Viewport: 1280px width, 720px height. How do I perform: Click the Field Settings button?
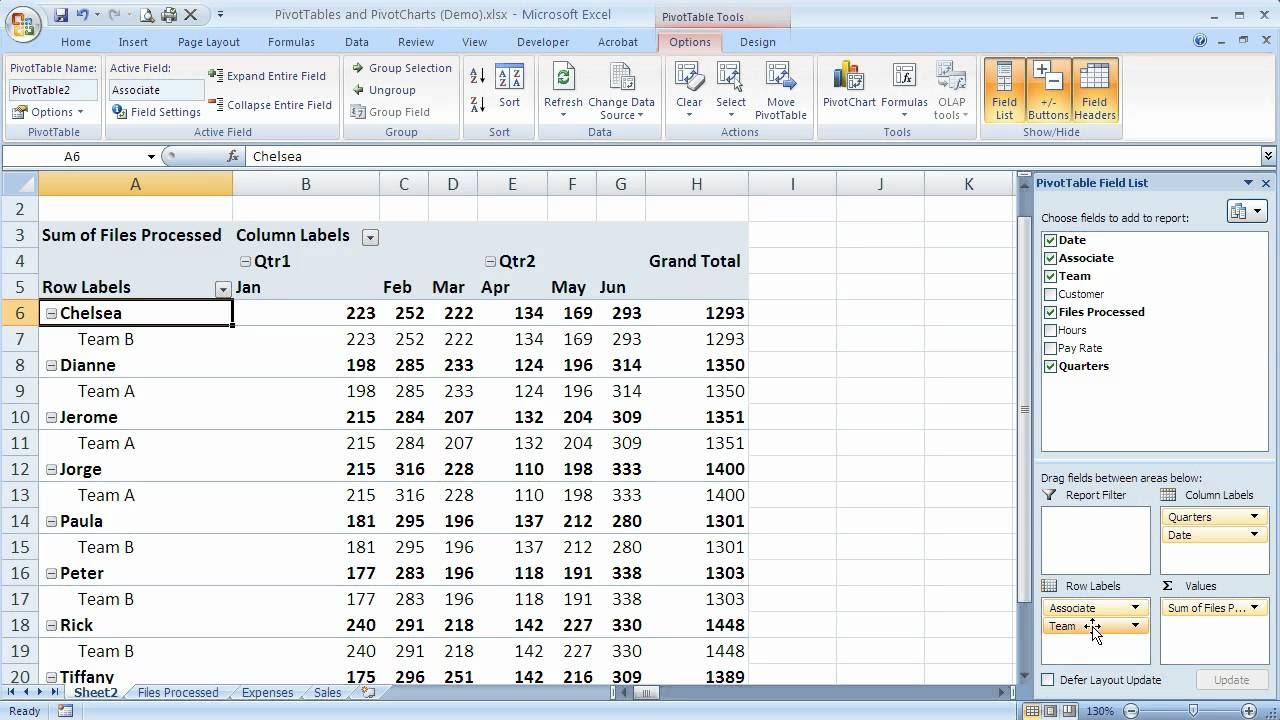tap(156, 112)
